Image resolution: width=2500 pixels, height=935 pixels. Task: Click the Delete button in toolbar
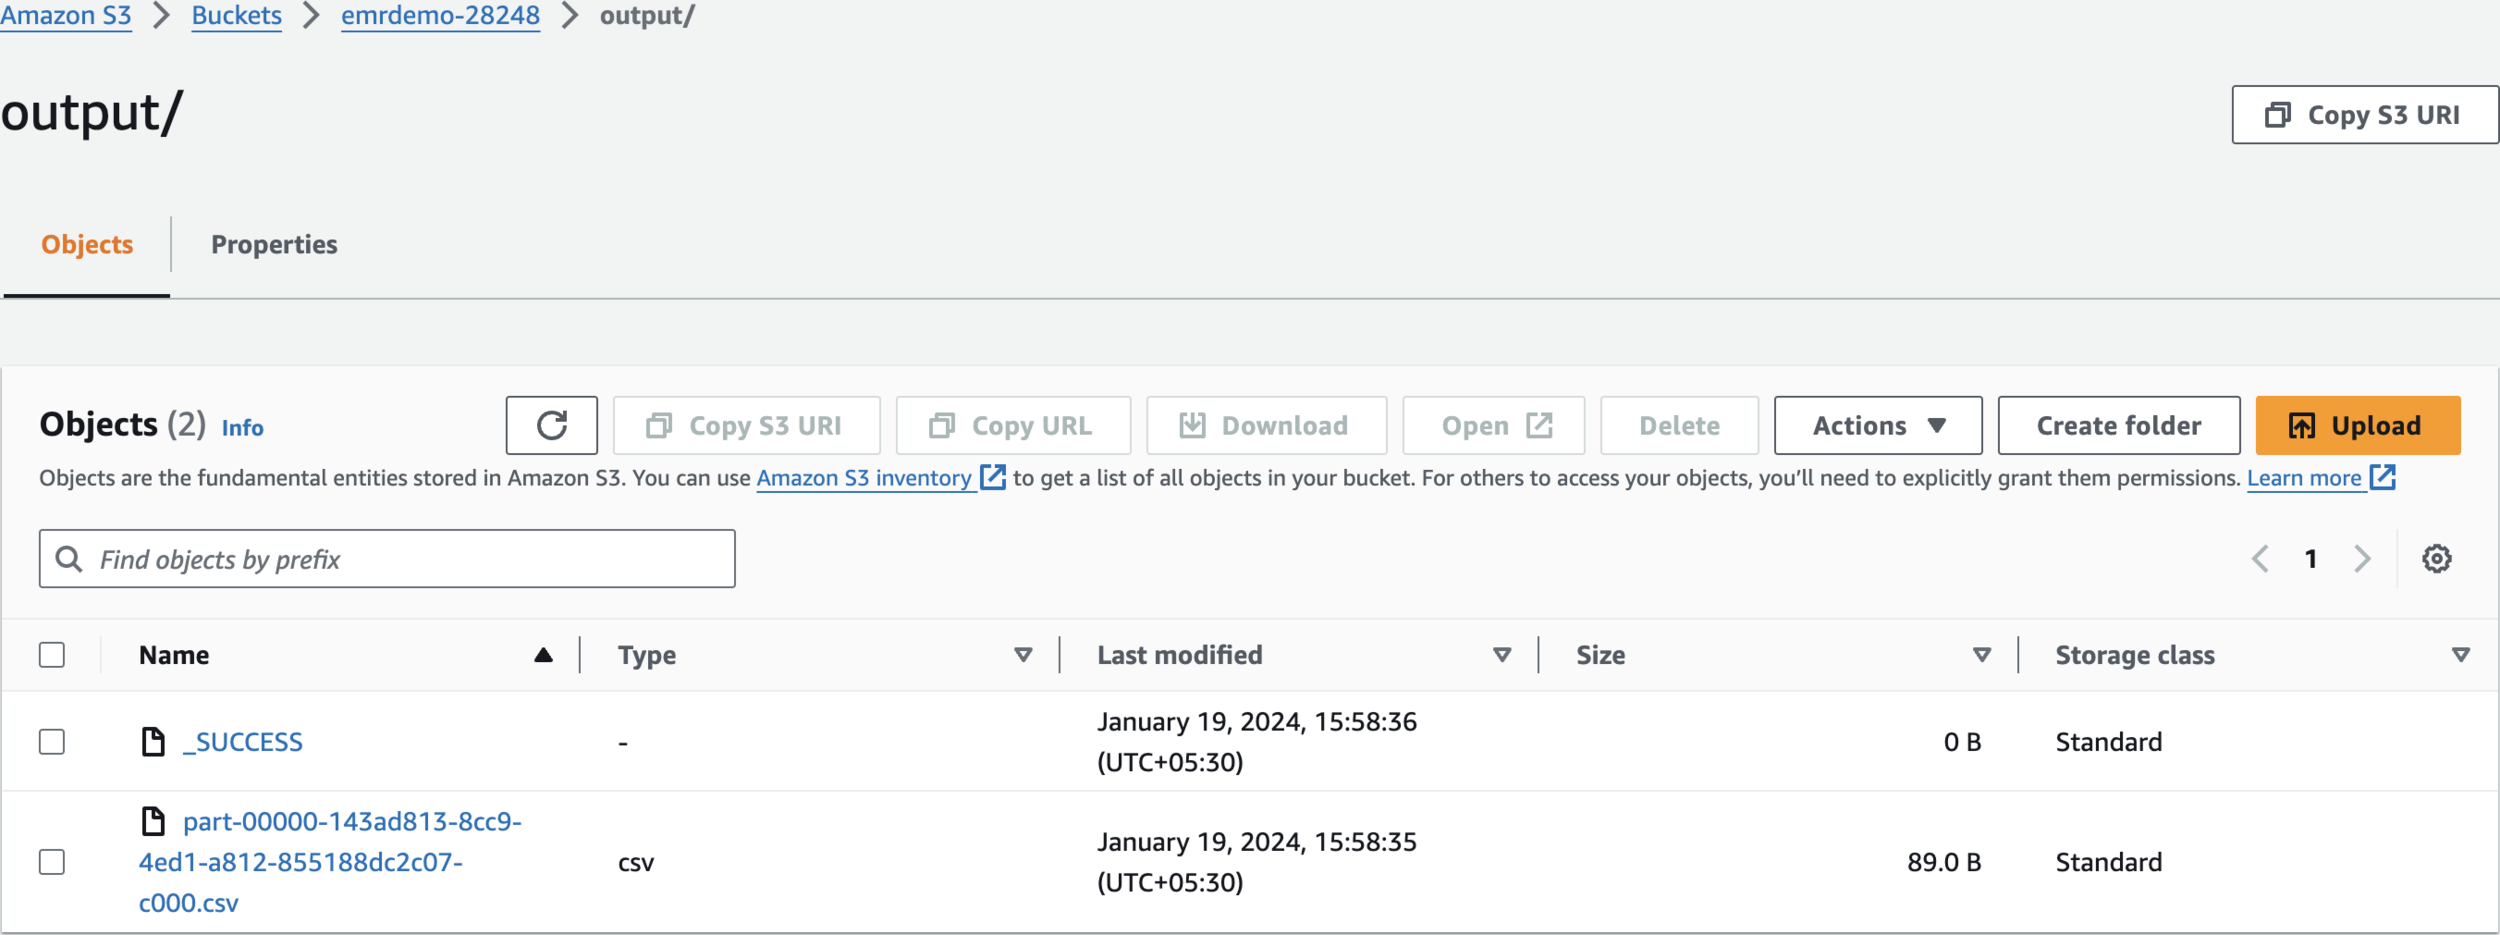coord(1679,425)
